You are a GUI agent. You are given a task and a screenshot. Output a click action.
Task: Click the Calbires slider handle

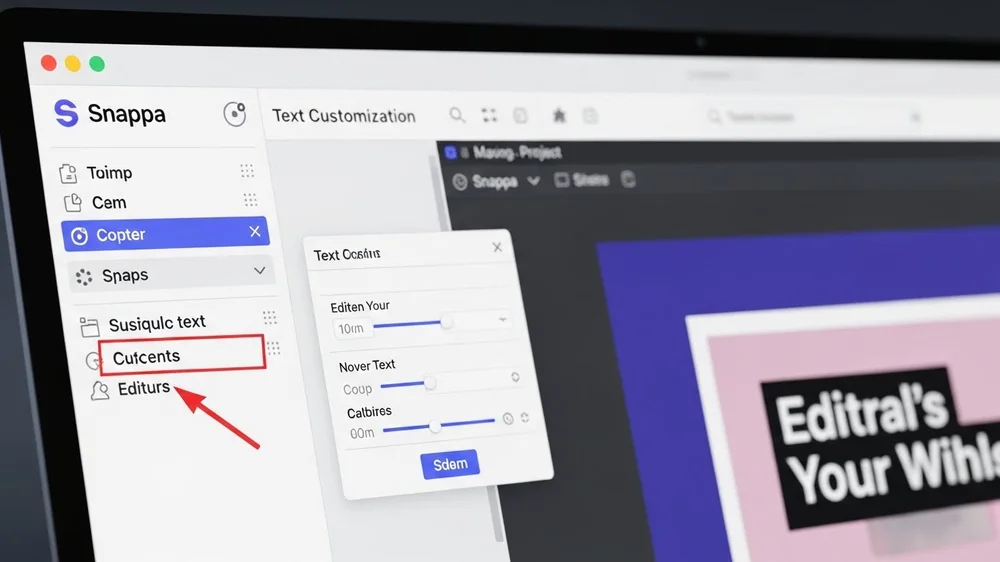[435, 426]
